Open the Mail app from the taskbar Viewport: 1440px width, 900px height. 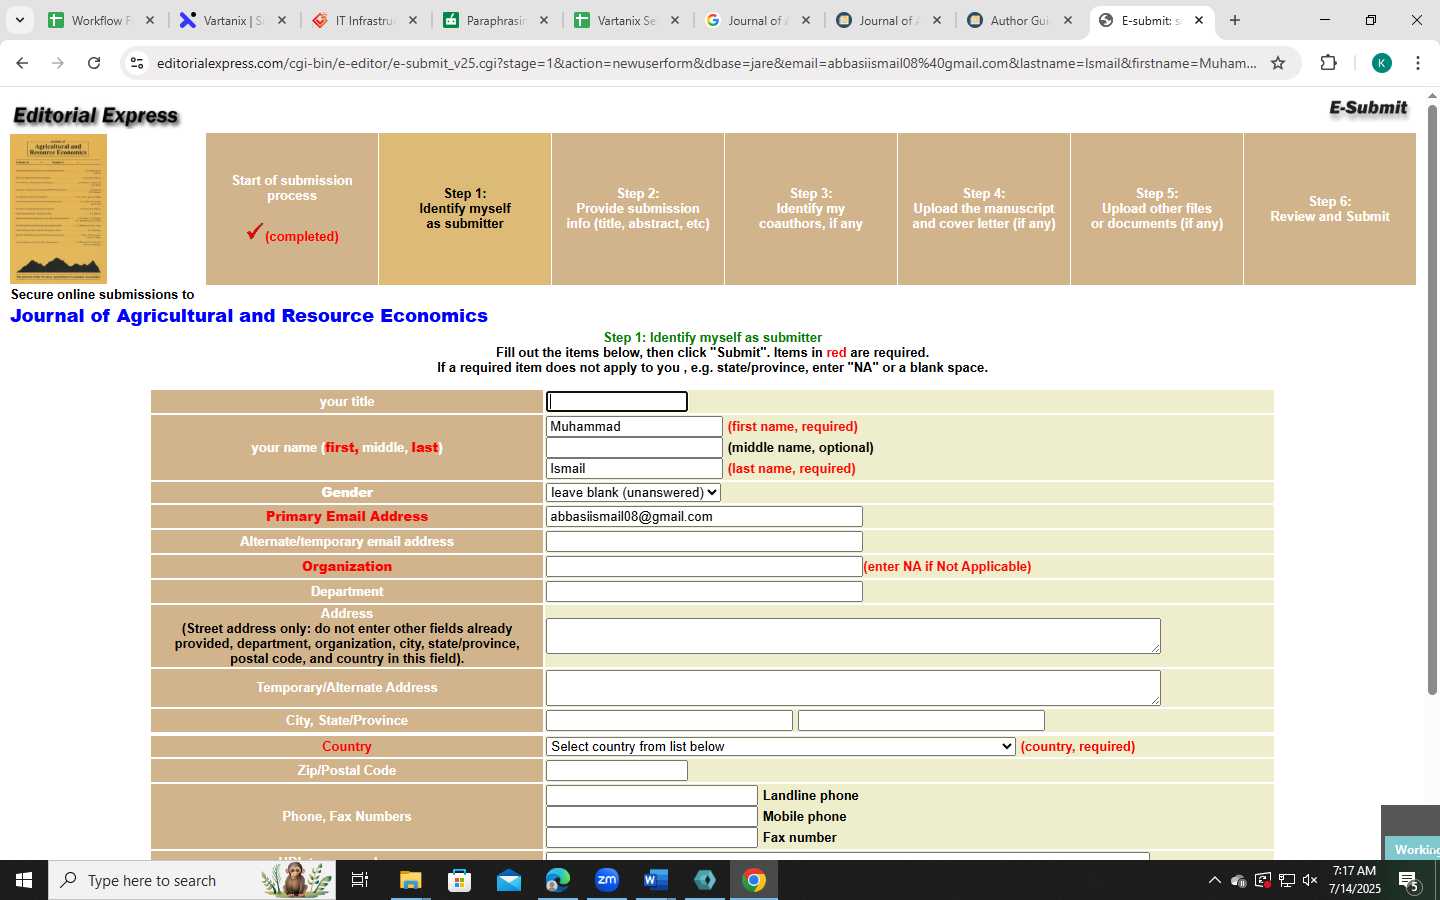(508, 880)
